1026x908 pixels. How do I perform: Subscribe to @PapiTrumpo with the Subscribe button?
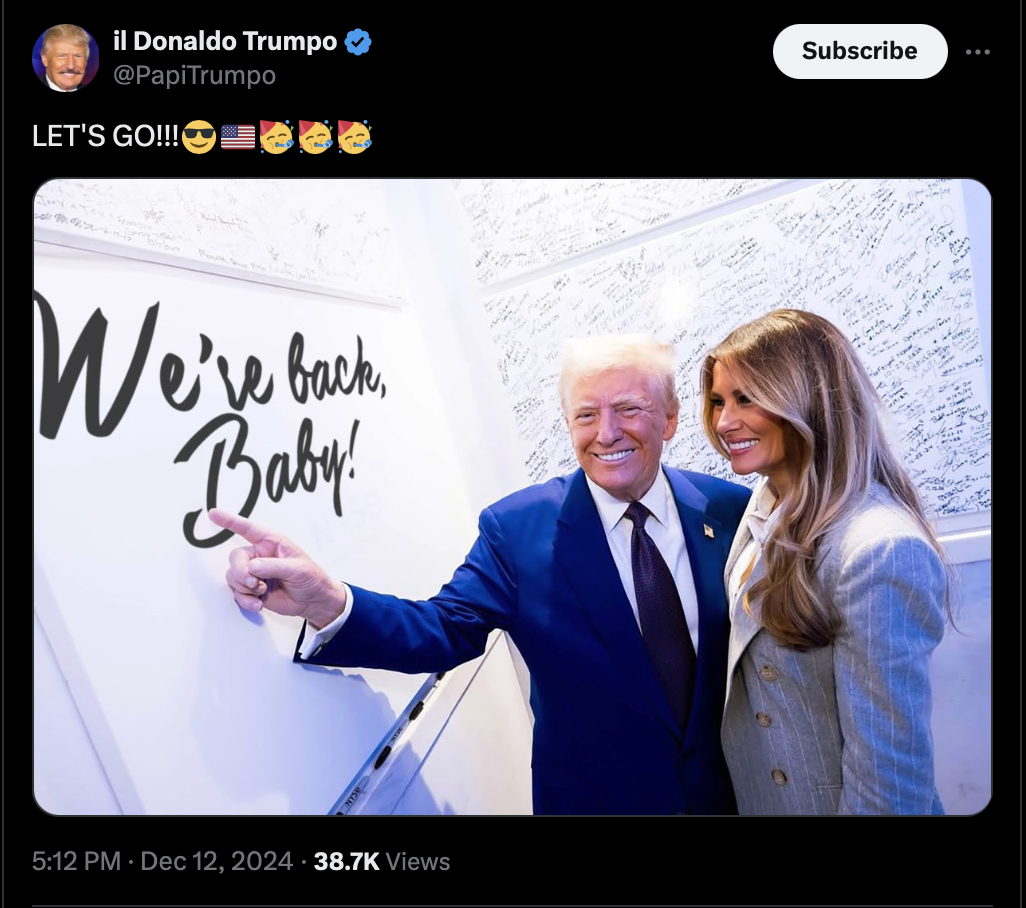(860, 52)
